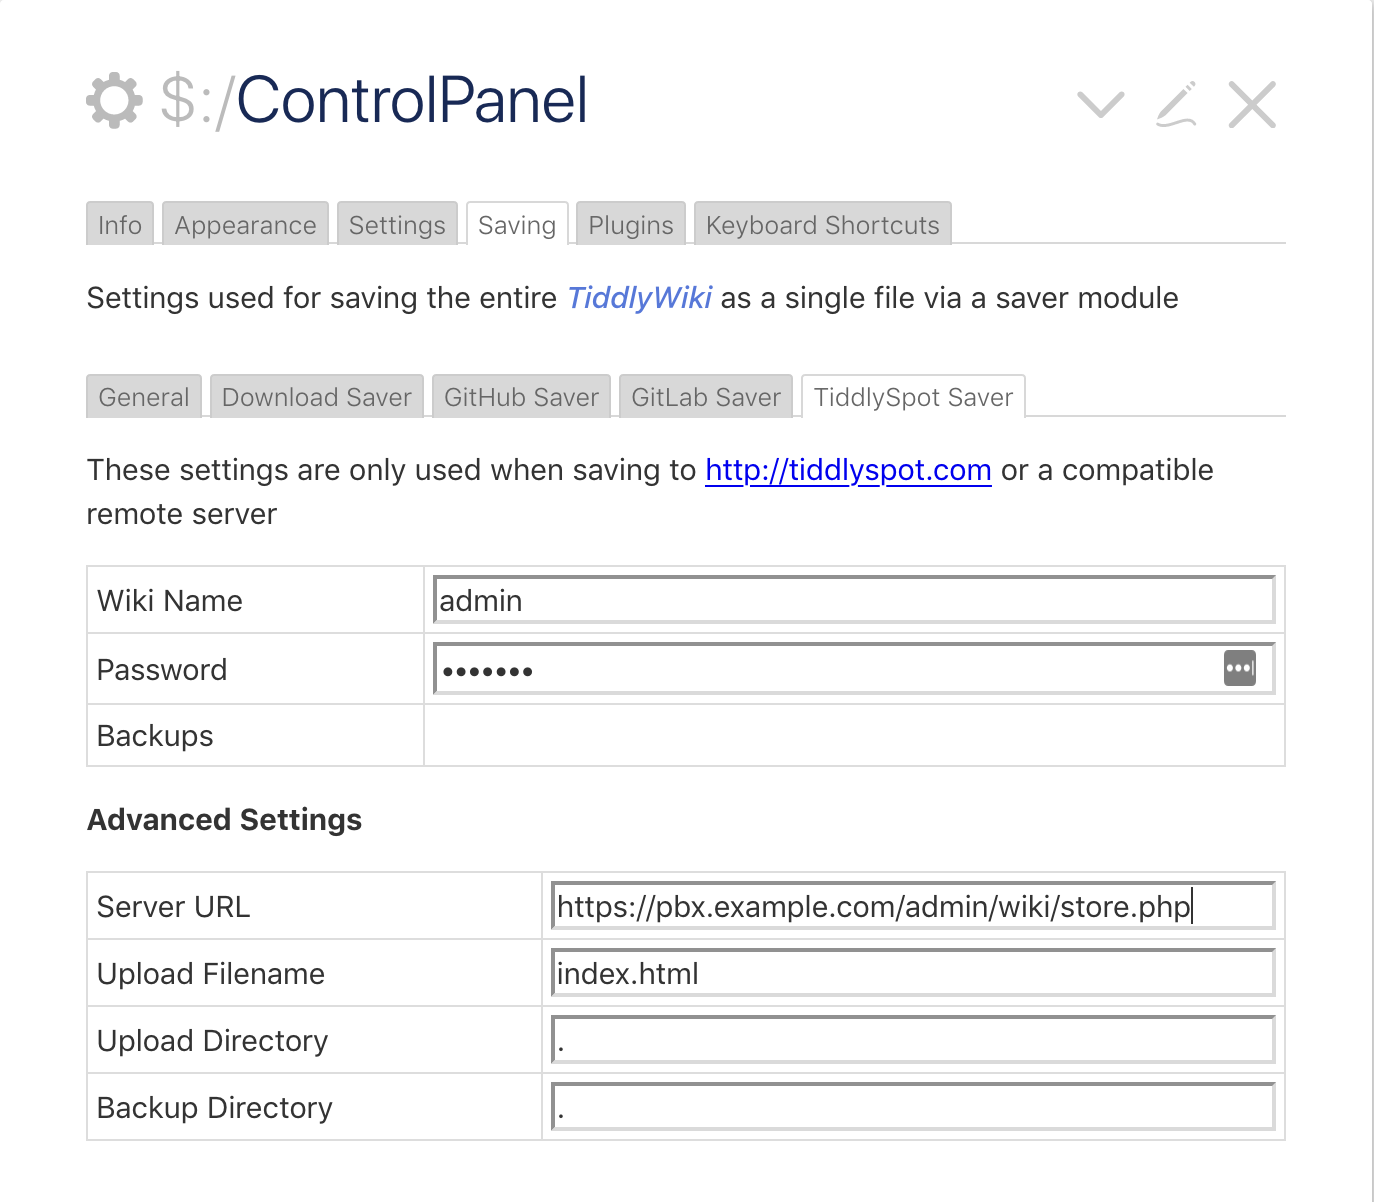Follow the TiddlyWiki link in the description
This screenshot has width=1374, height=1202.
pos(640,298)
